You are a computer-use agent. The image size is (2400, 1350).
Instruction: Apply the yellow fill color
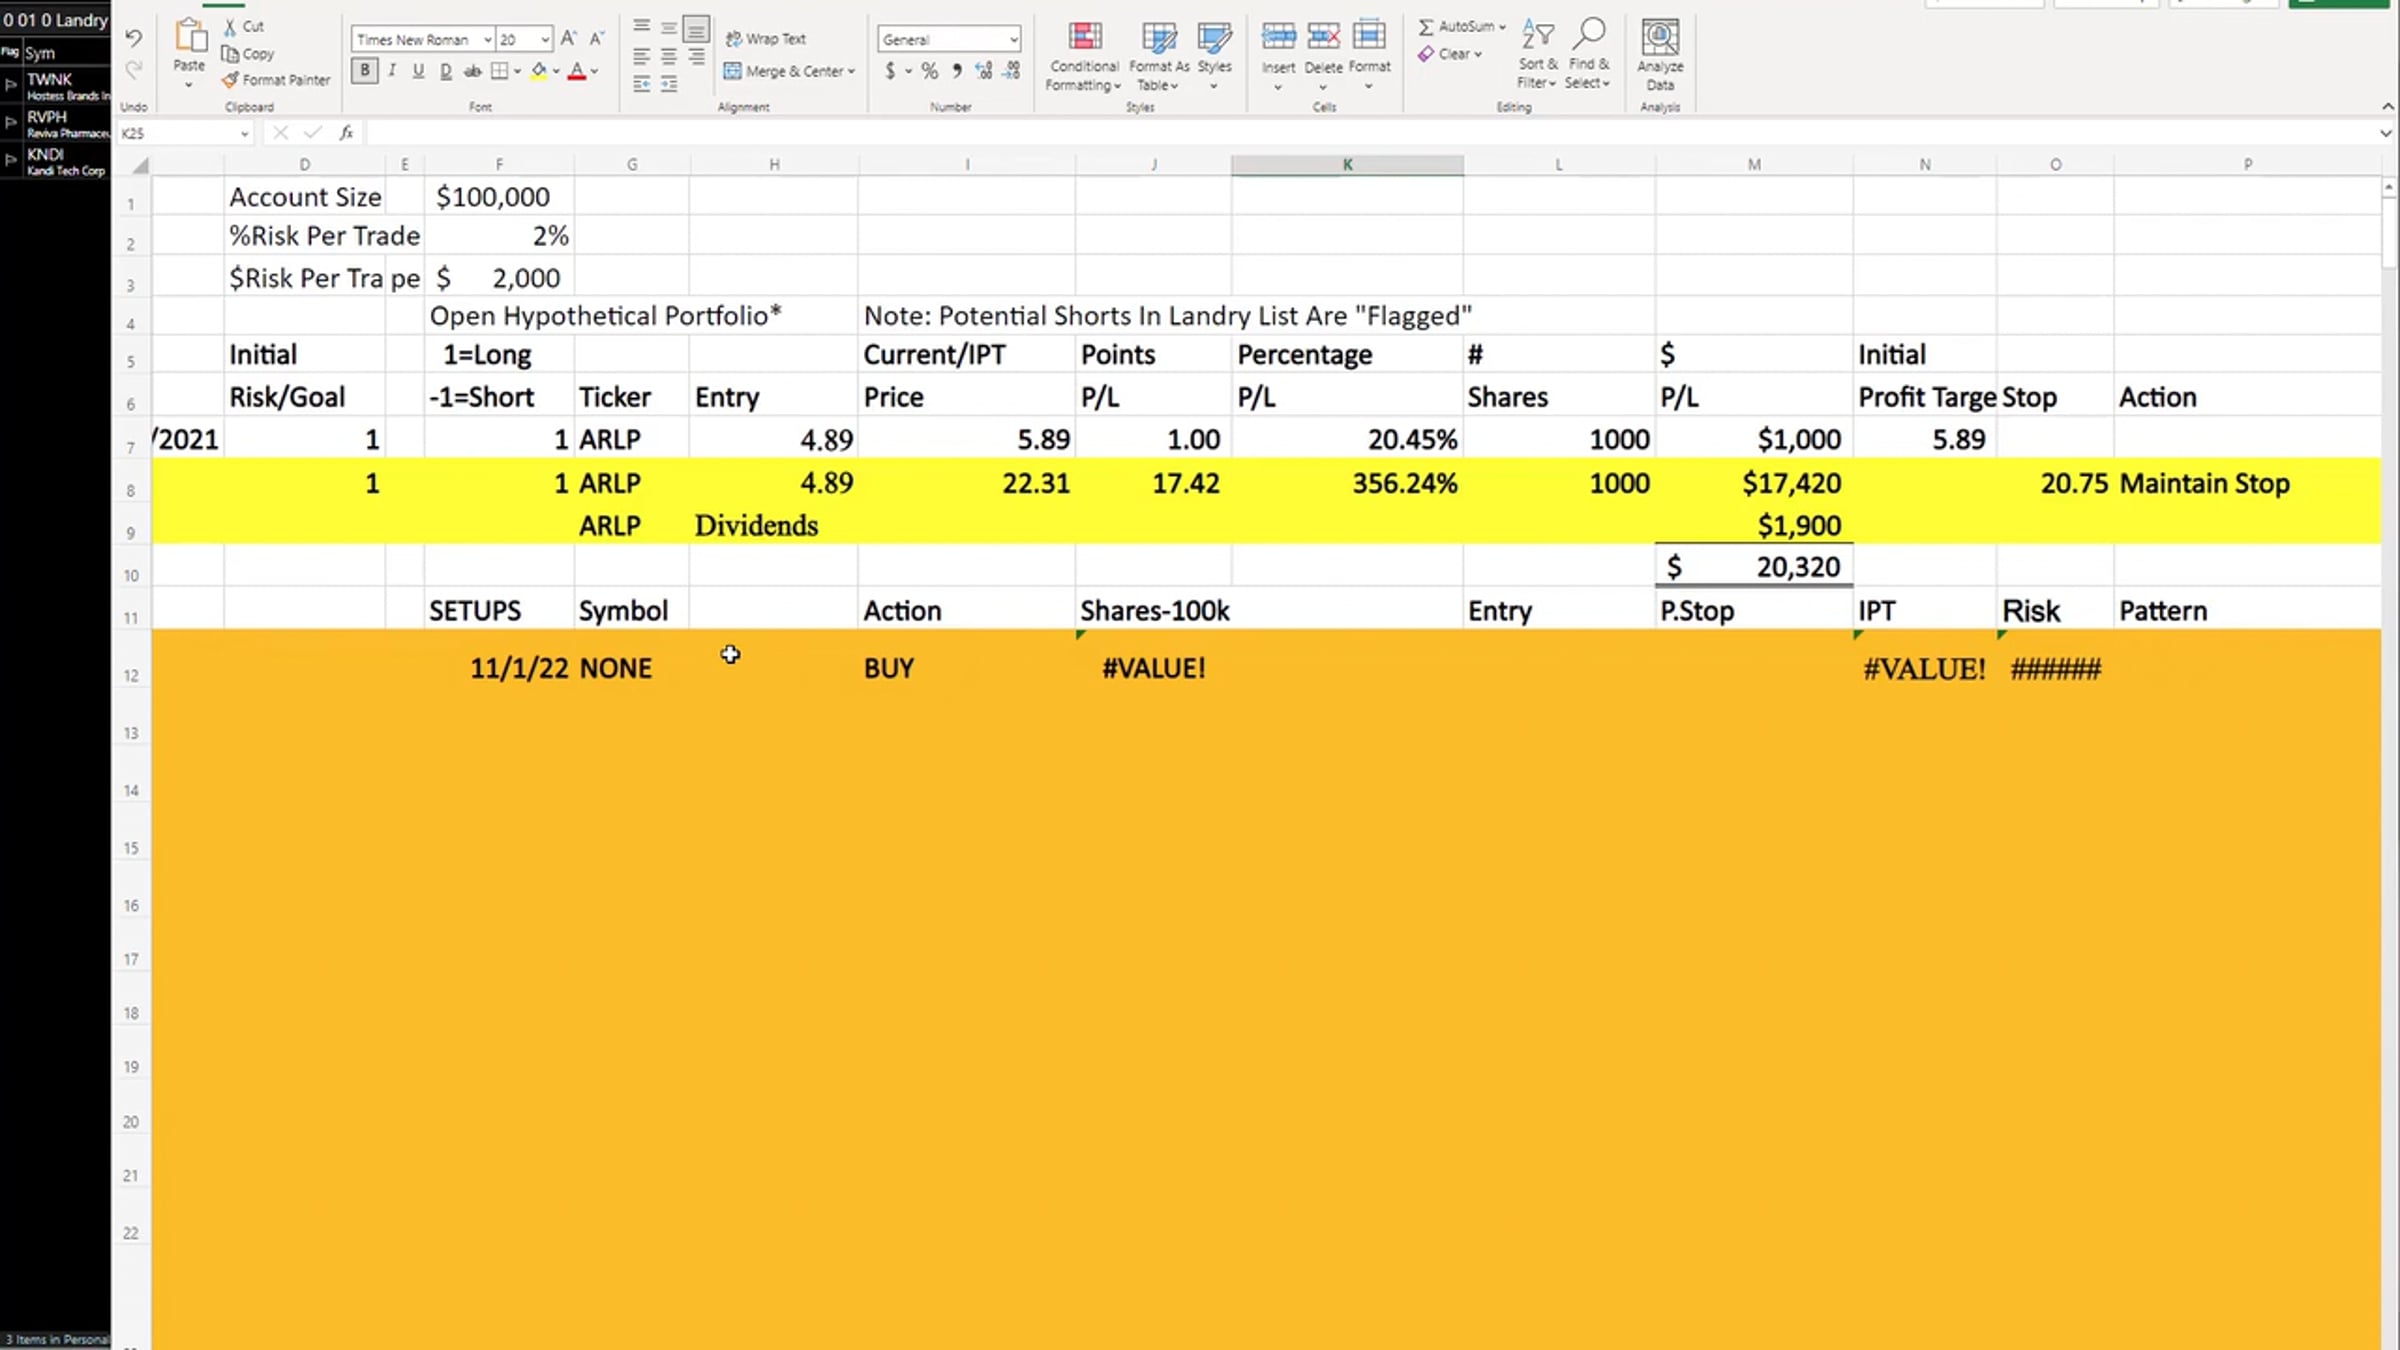(539, 71)
